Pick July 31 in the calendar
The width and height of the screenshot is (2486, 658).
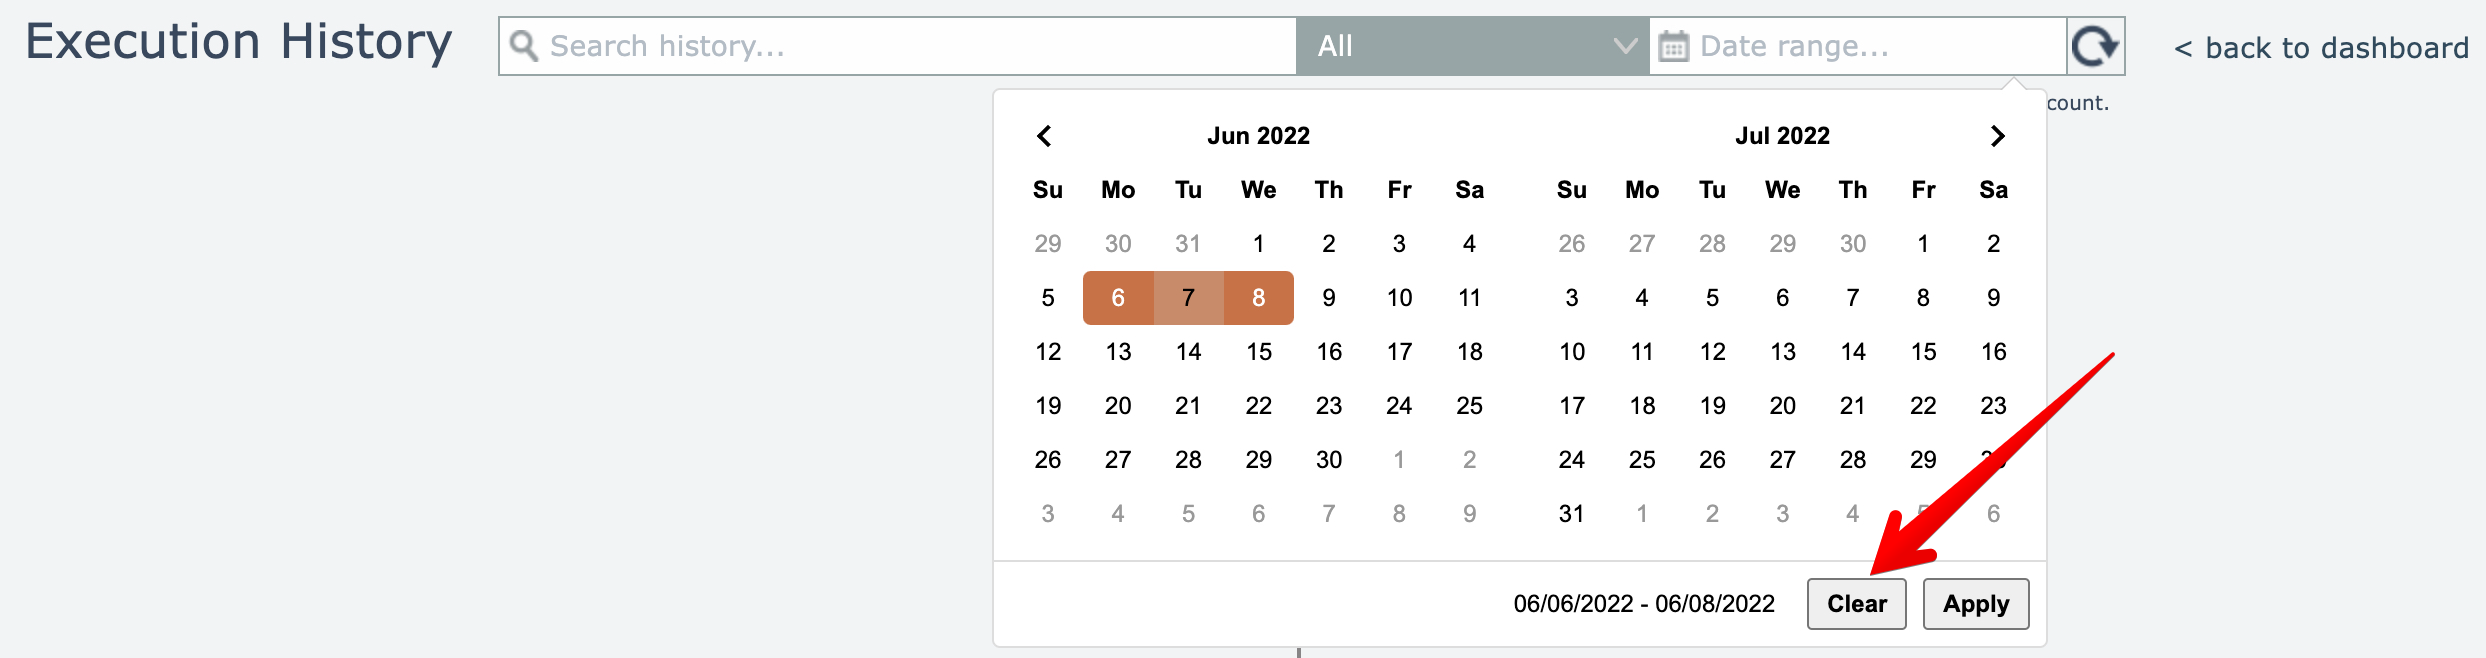[x=1572, y=514]
